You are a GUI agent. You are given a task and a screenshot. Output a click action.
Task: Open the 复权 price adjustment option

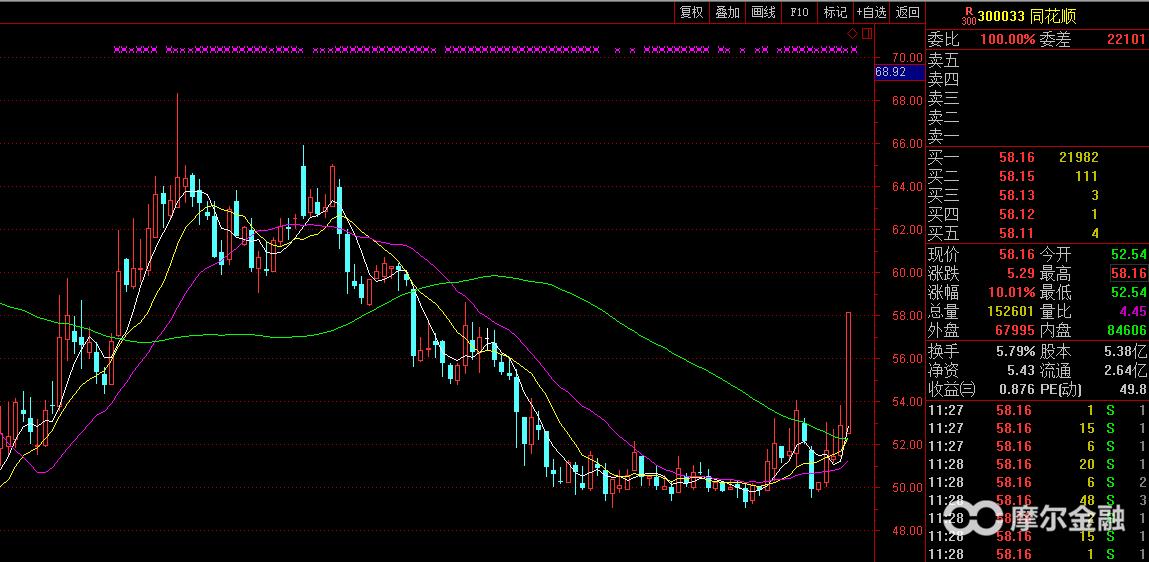[692, 12]
